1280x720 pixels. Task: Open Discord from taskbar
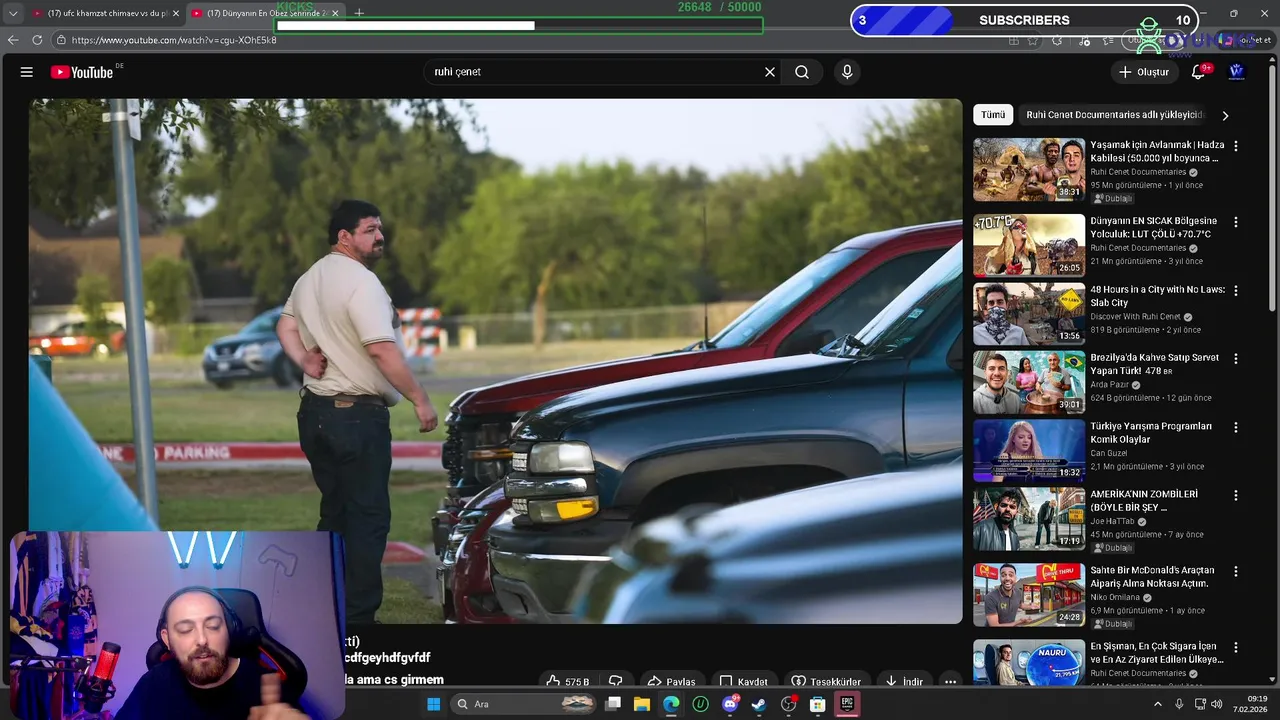(x=730, y=704)
